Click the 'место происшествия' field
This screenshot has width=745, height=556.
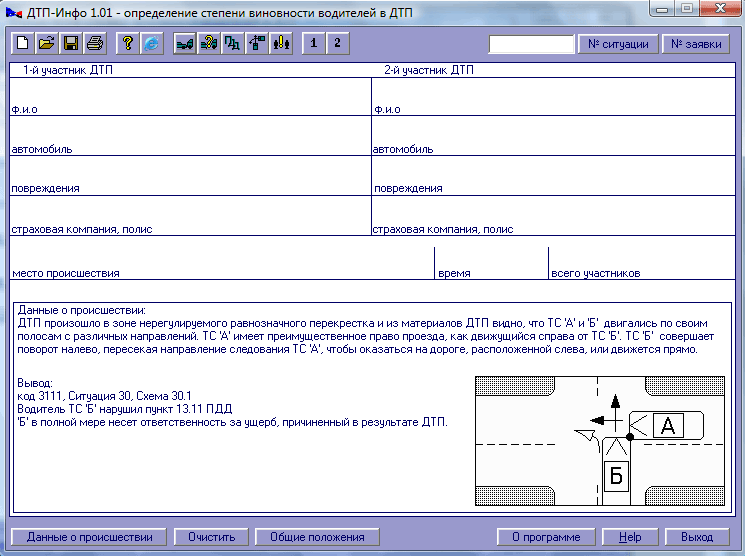point(222,258)
